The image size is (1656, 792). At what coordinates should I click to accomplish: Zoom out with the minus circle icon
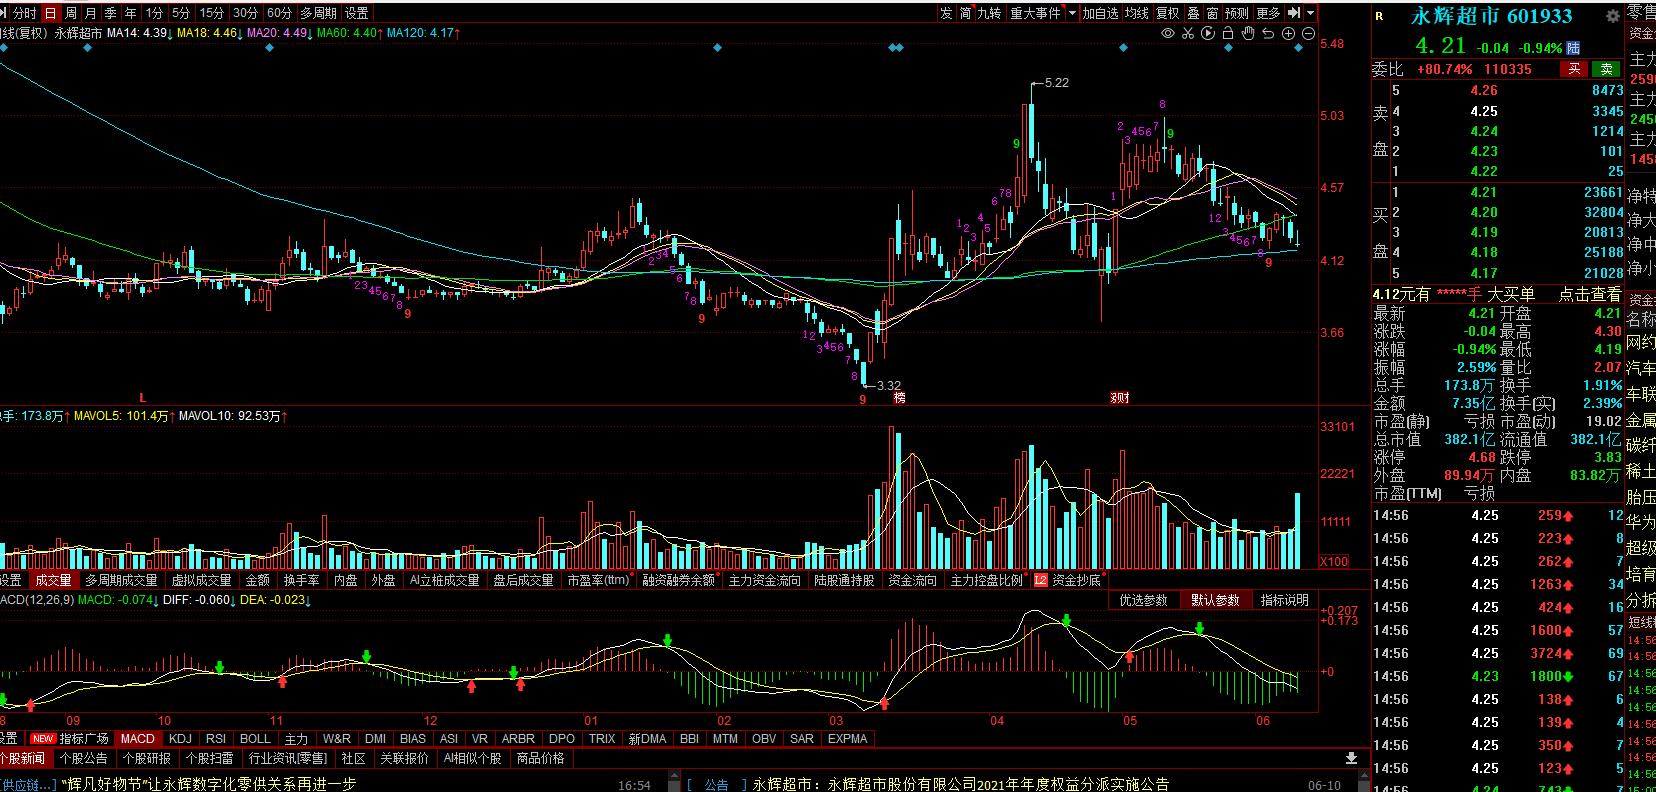(1309, 33)
